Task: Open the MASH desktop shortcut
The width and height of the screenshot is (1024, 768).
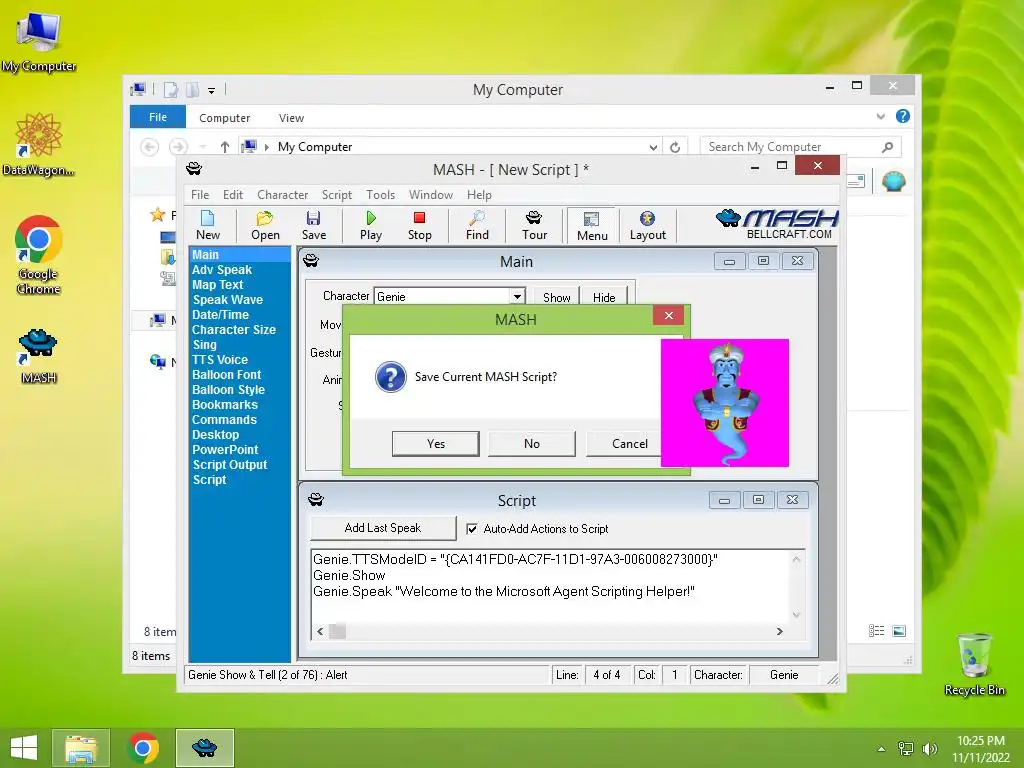Action: click(39, 357)
